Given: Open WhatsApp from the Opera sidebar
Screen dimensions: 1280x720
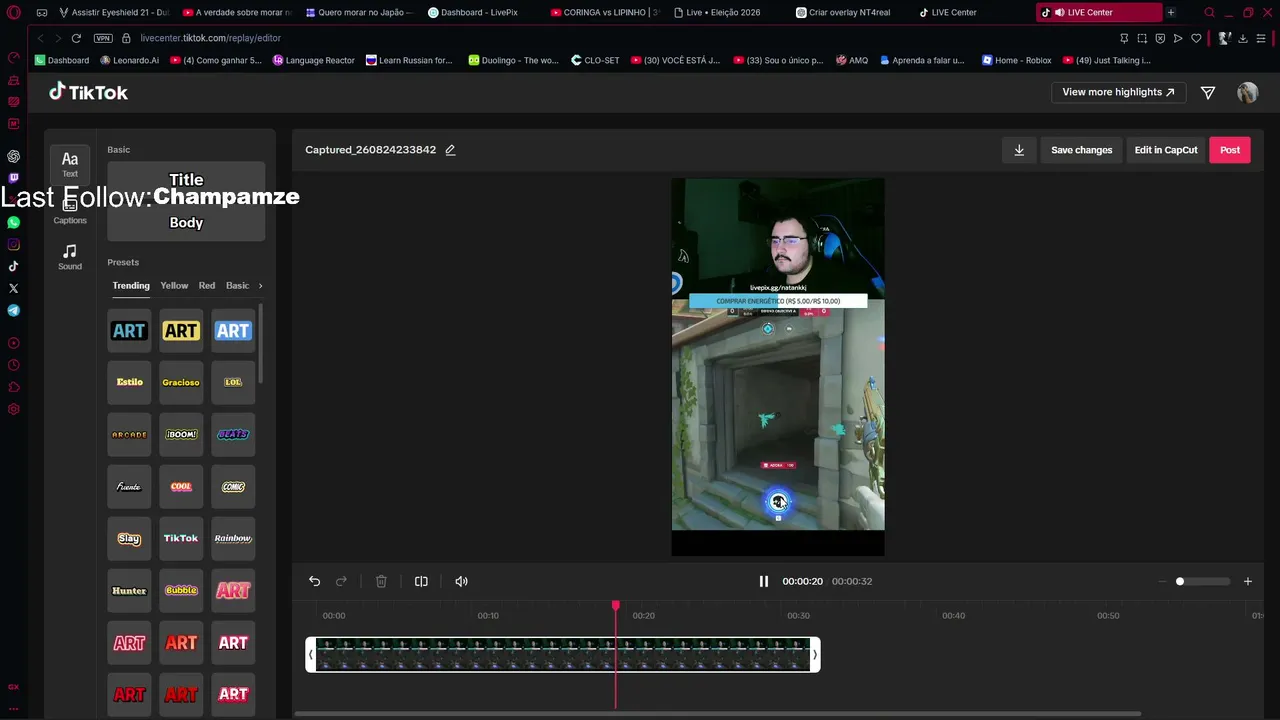Looking at the screenshot, I should (x=13, y=222).
